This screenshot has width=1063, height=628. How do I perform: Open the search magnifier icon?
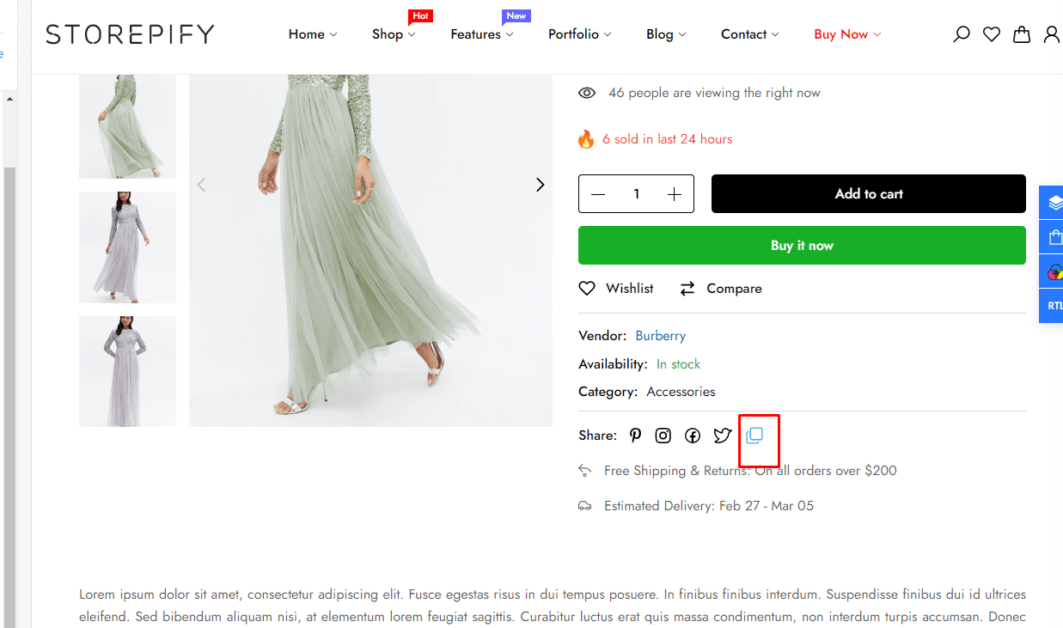961,34
